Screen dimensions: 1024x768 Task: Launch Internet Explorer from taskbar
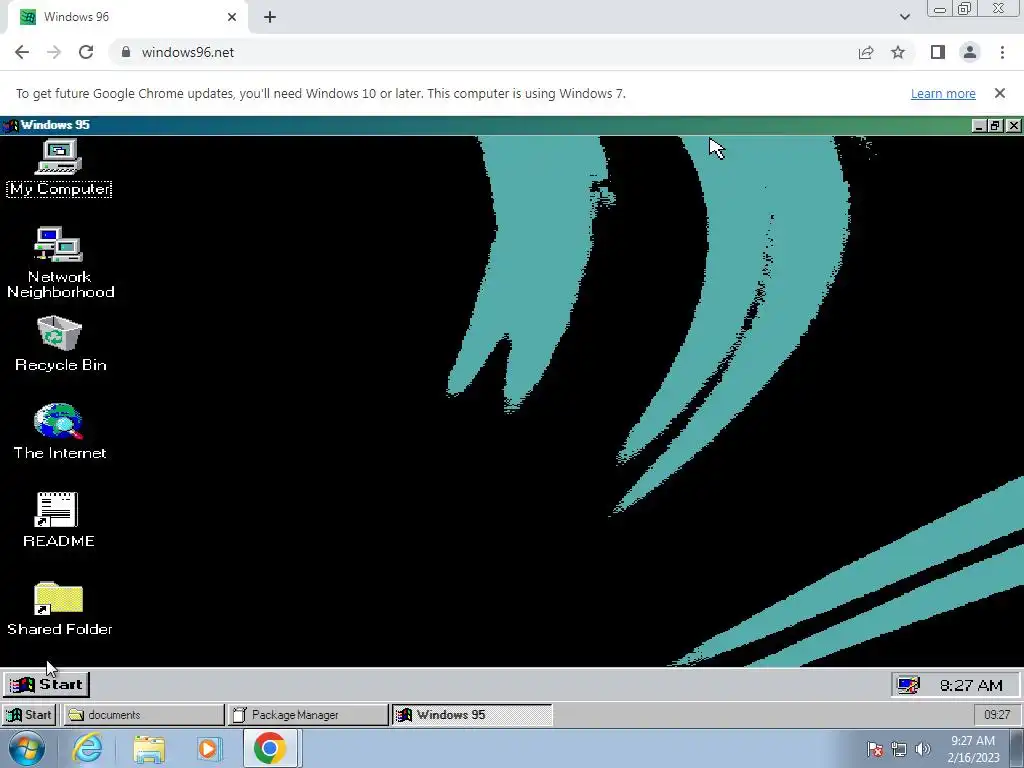coord(88,748)
